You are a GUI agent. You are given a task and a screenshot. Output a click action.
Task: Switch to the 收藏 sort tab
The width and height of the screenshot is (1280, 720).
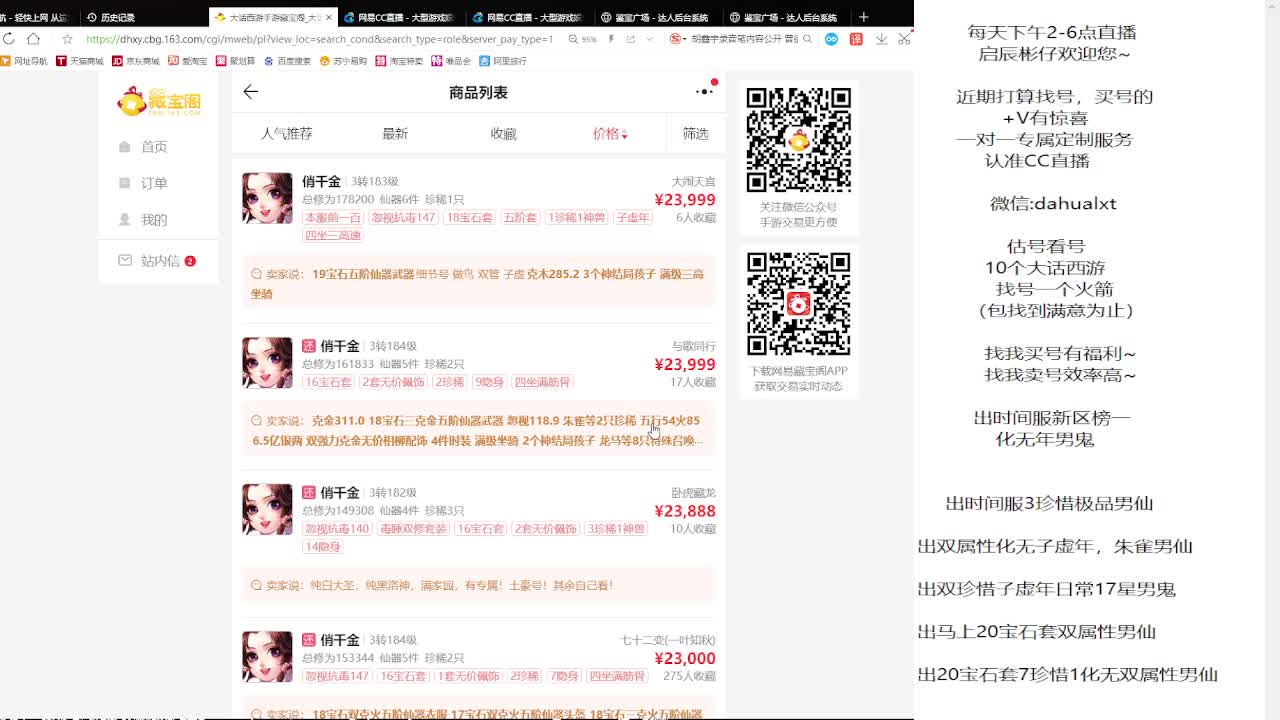[x=503, y=134]
